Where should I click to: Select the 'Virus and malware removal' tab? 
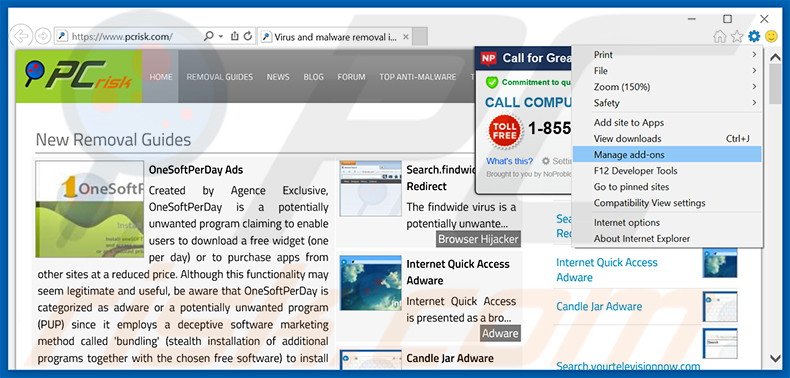tap(335, 37)
